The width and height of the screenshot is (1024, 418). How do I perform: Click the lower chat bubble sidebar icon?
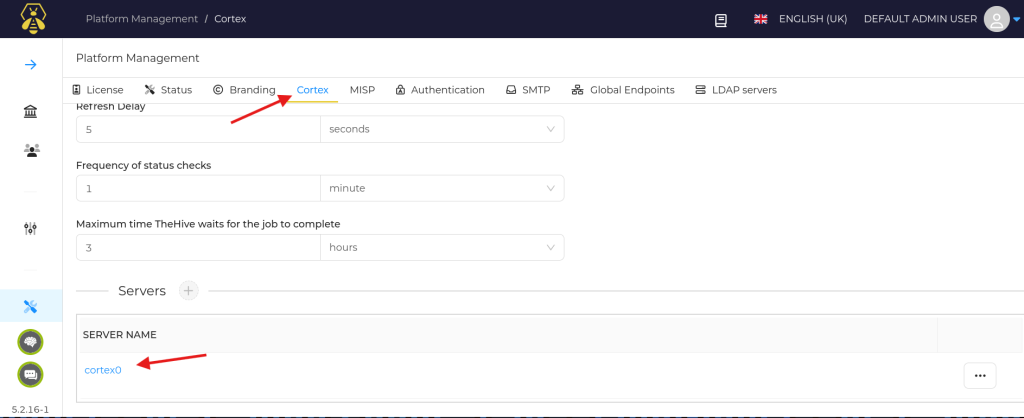coord(31,375)
